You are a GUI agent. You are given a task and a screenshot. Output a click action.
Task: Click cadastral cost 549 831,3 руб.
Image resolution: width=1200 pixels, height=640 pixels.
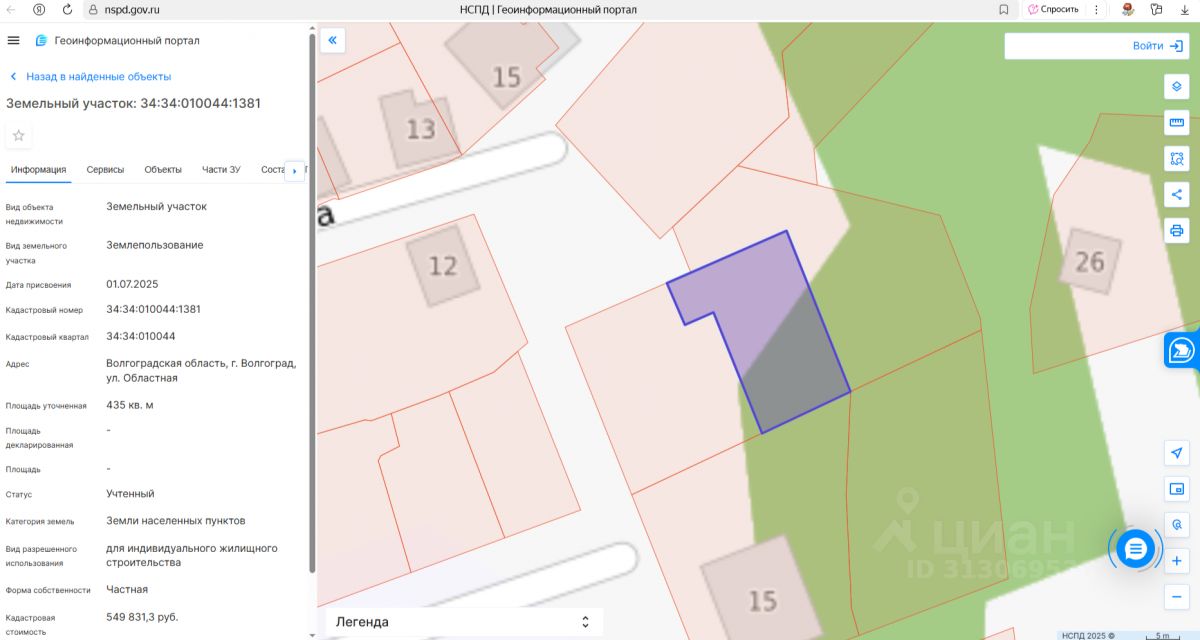point(142,617)
